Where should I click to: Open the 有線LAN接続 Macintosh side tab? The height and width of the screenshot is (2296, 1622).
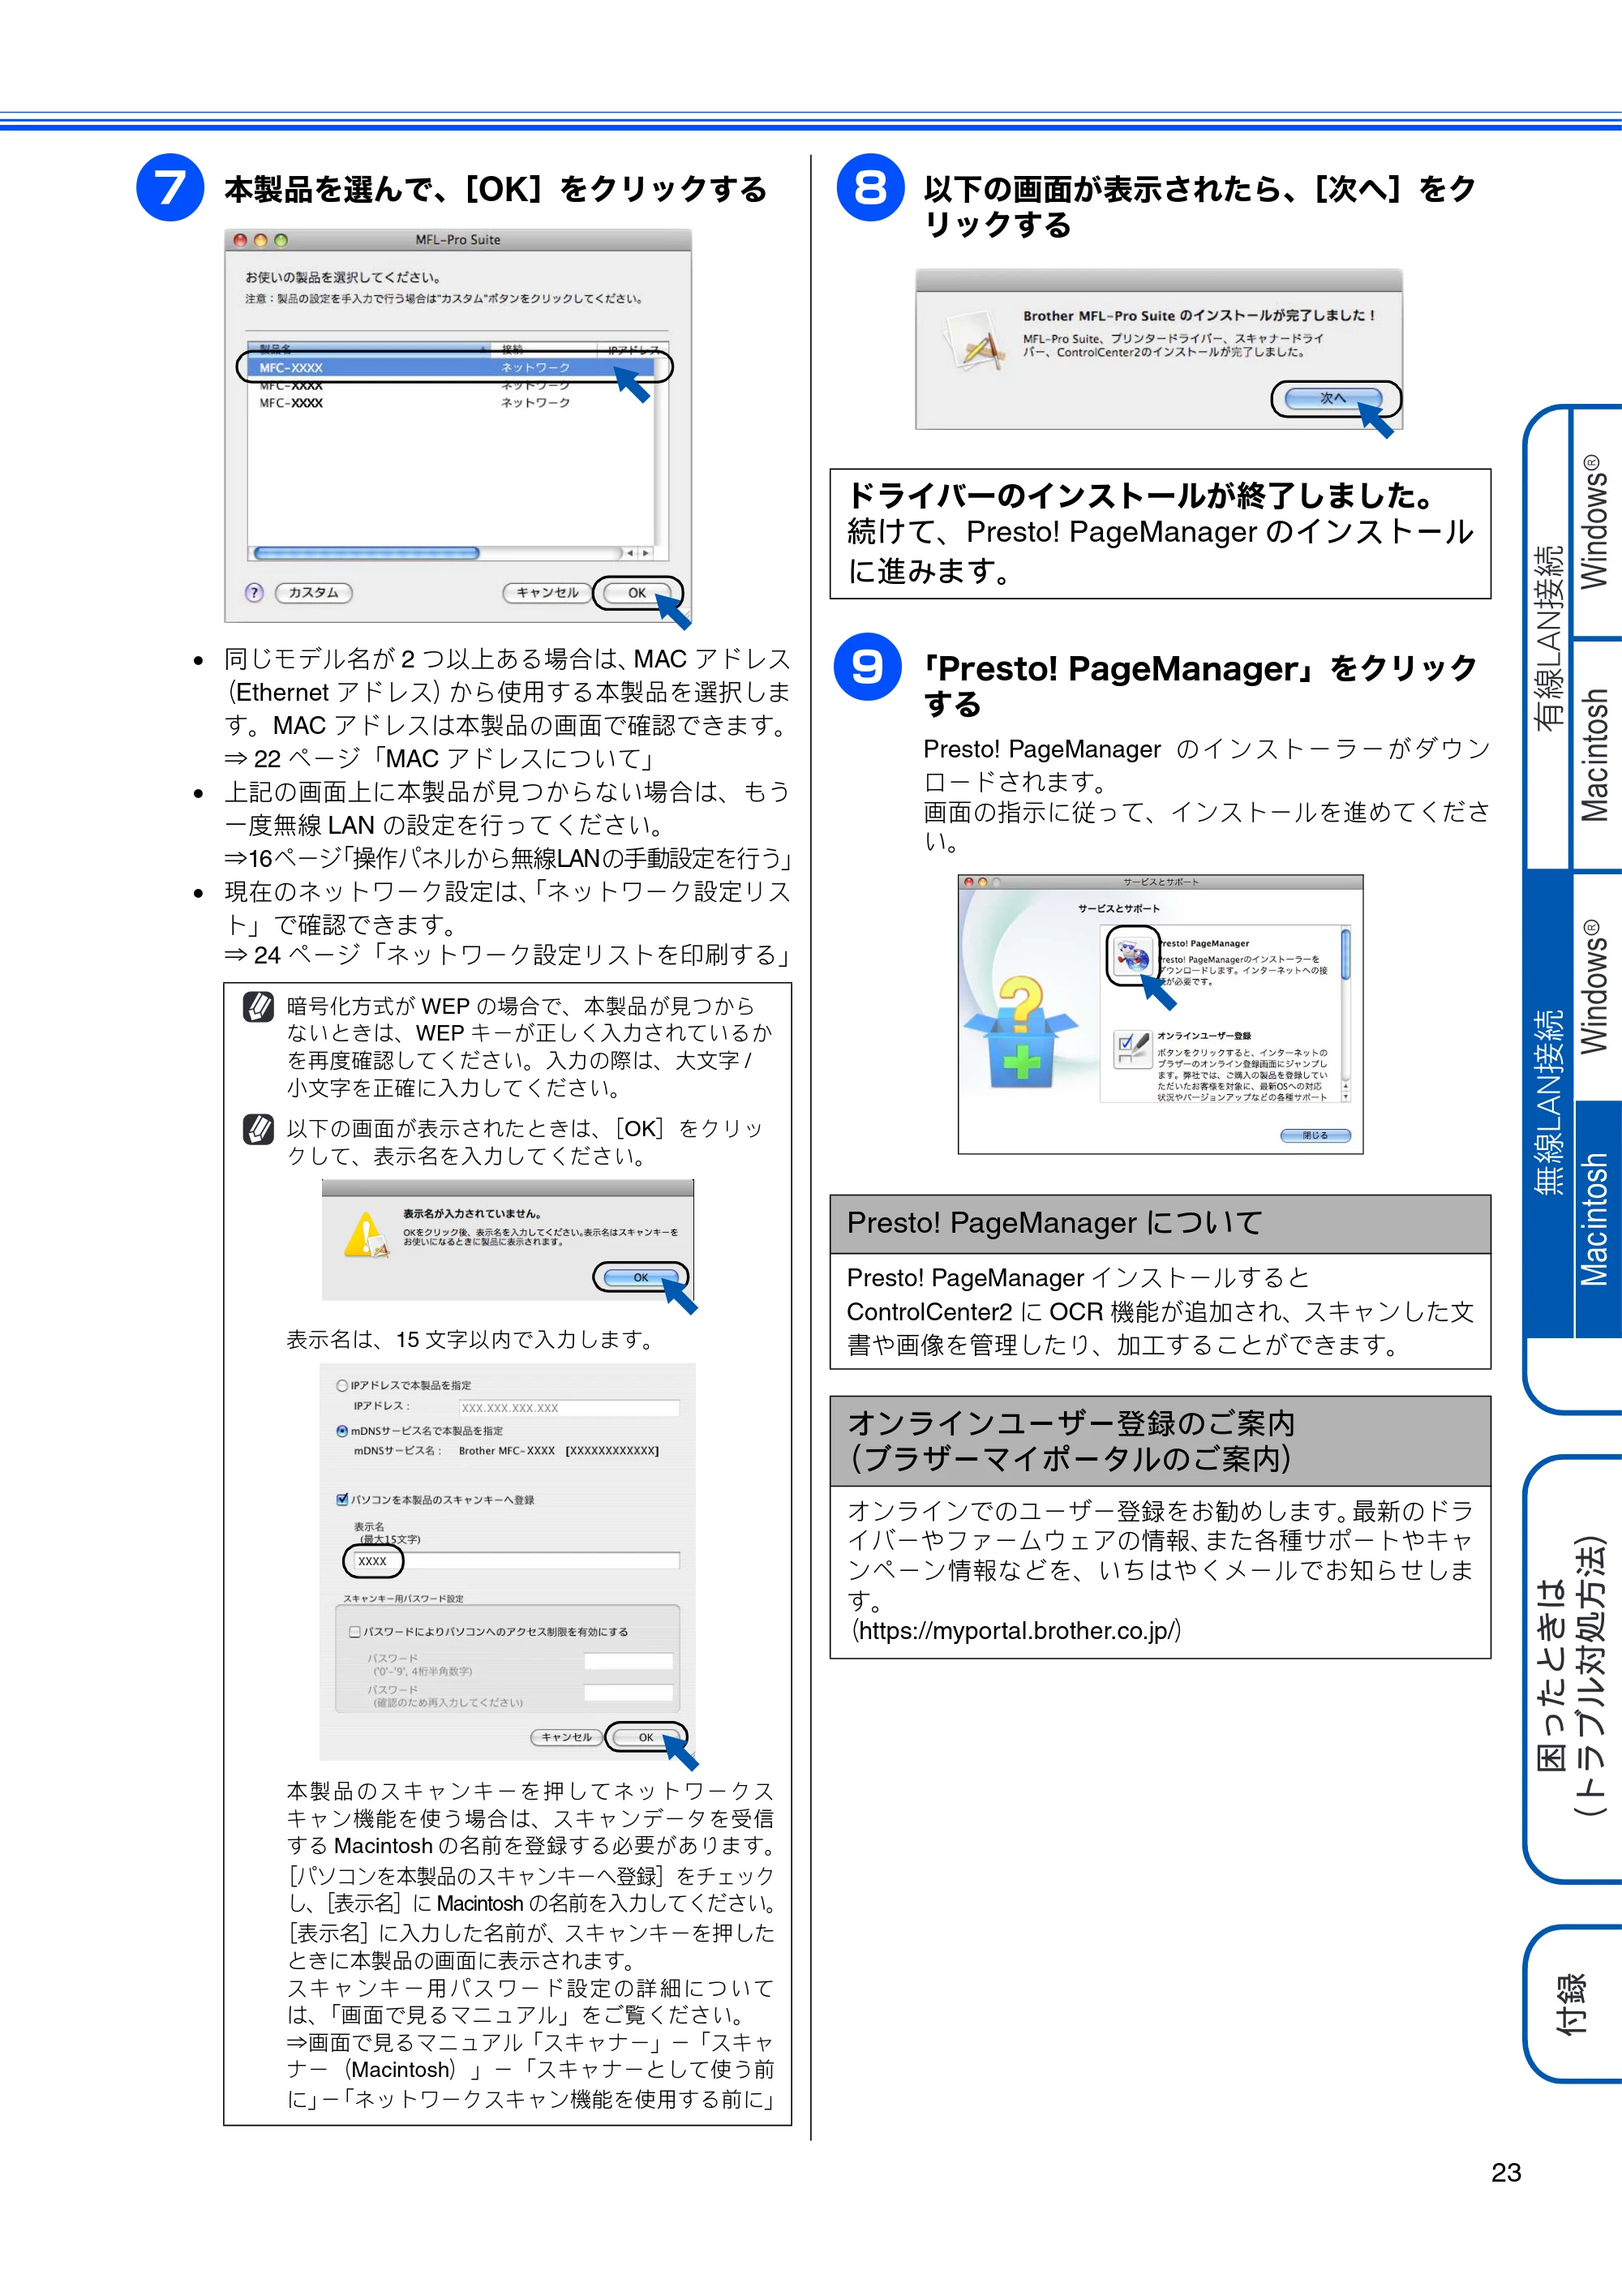tap(1596, 754)
